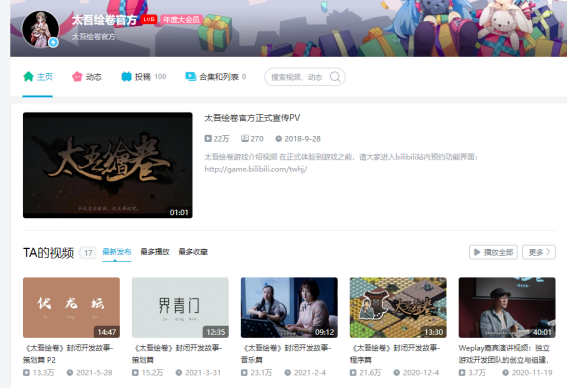Focus the 搜索视频、动态 search field

click(x=305, y=77)
